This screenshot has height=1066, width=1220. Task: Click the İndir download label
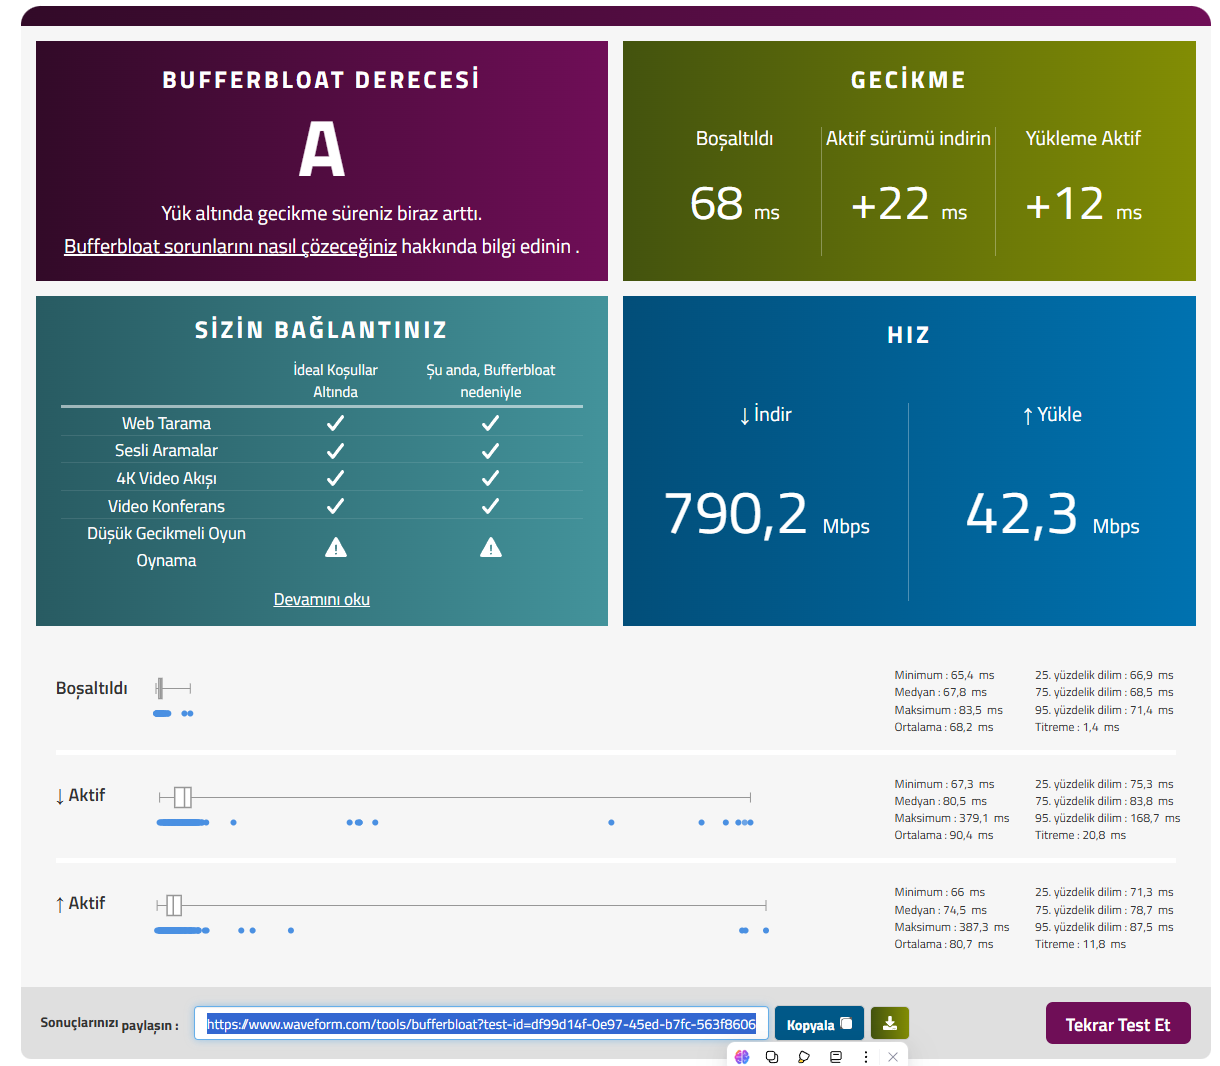click(765, 414)
